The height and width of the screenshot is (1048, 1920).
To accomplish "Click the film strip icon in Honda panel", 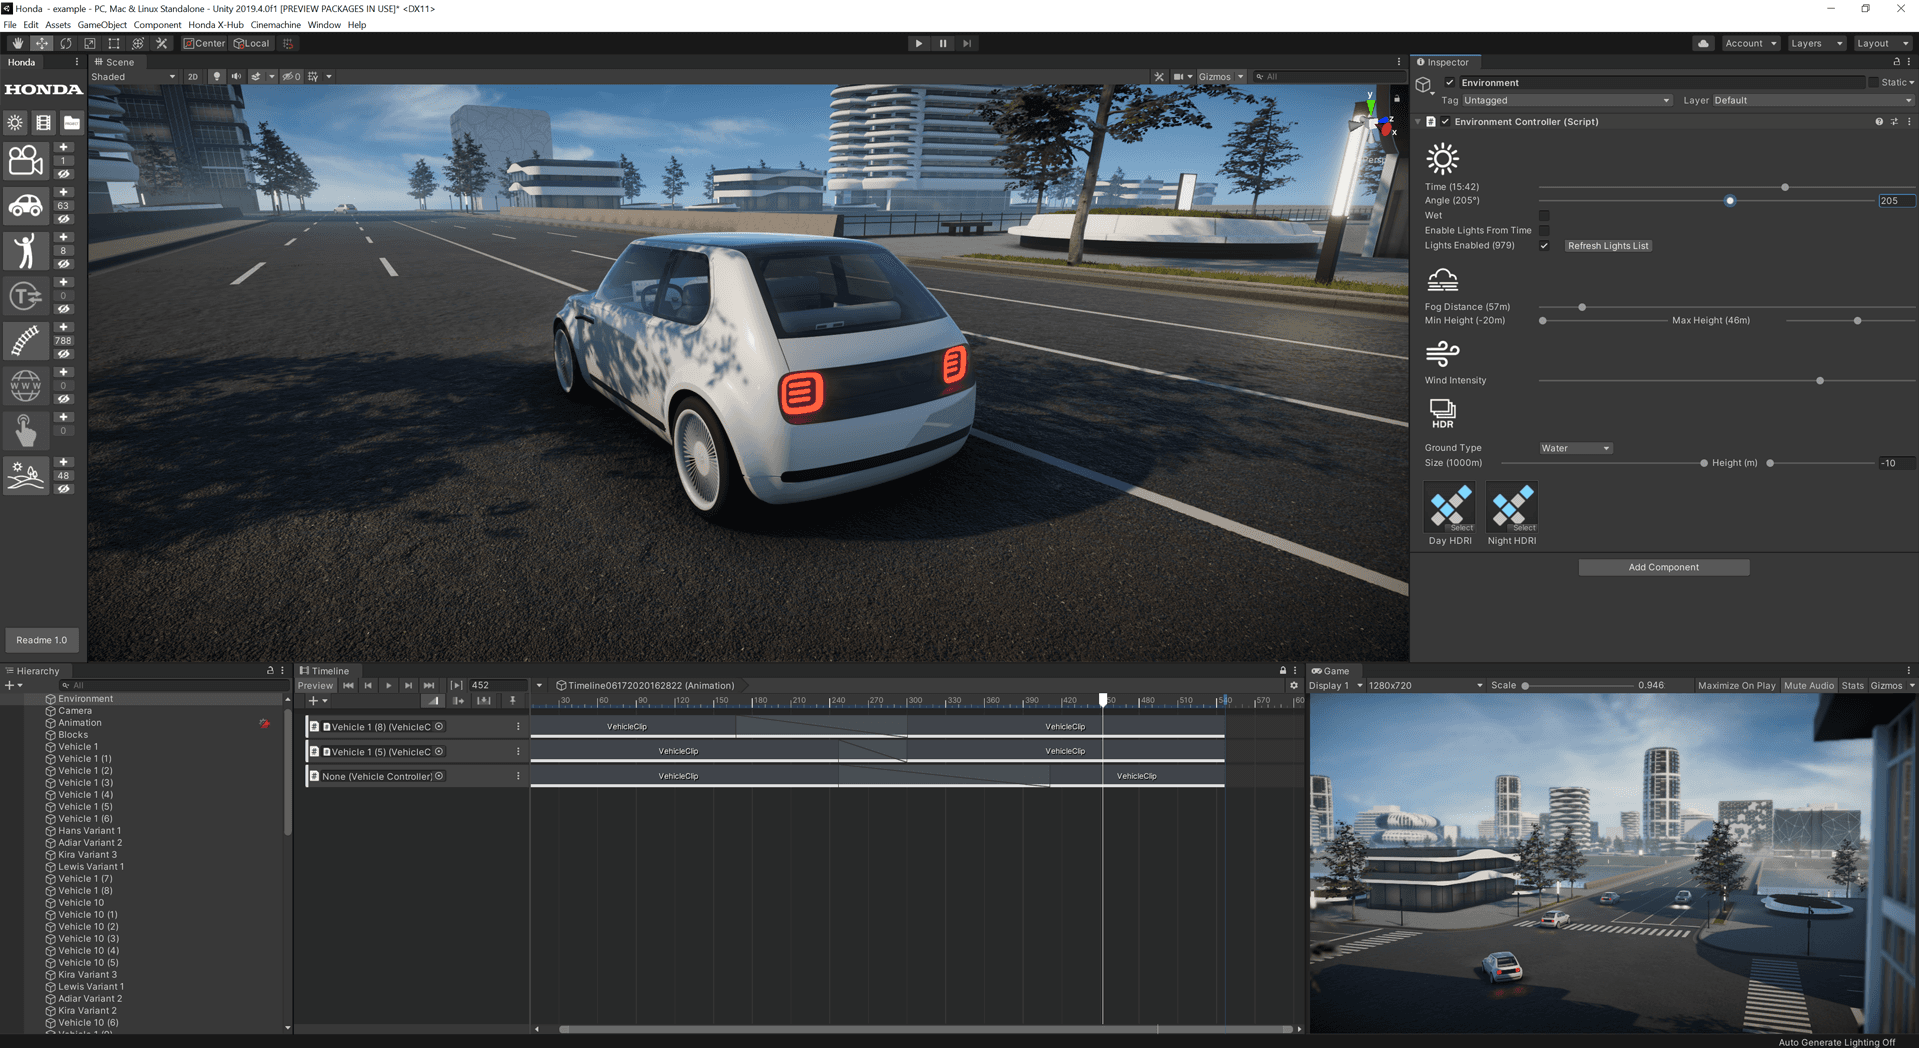I will click(42, 122).
